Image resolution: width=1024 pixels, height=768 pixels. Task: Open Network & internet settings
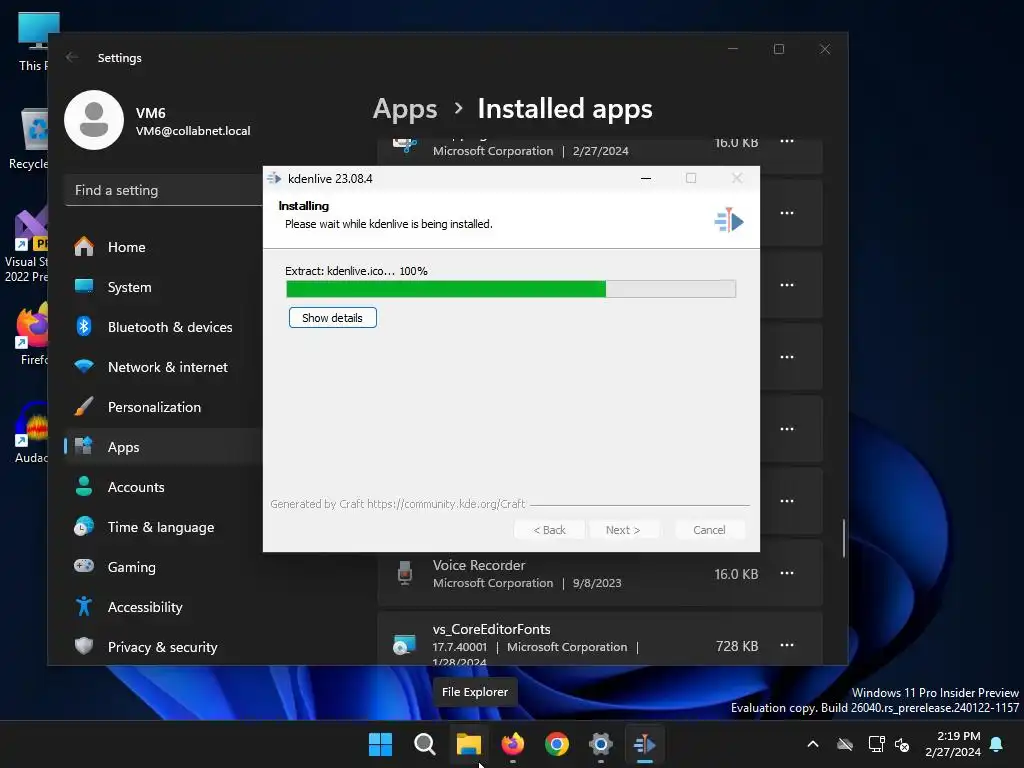pyautogui.click(x=163, y=367)
